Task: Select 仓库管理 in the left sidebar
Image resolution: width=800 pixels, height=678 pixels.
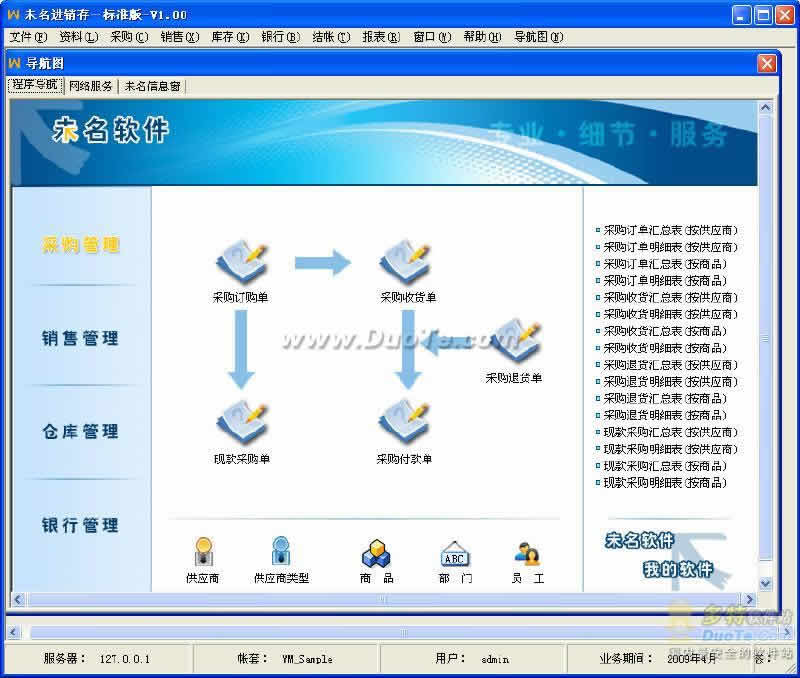Action: 81,432
